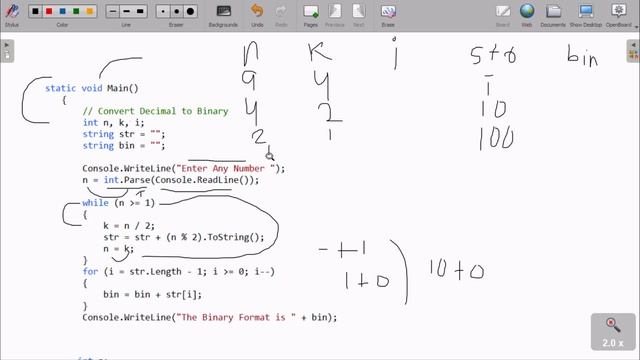Select the black pen color

(x=36, y=11)
